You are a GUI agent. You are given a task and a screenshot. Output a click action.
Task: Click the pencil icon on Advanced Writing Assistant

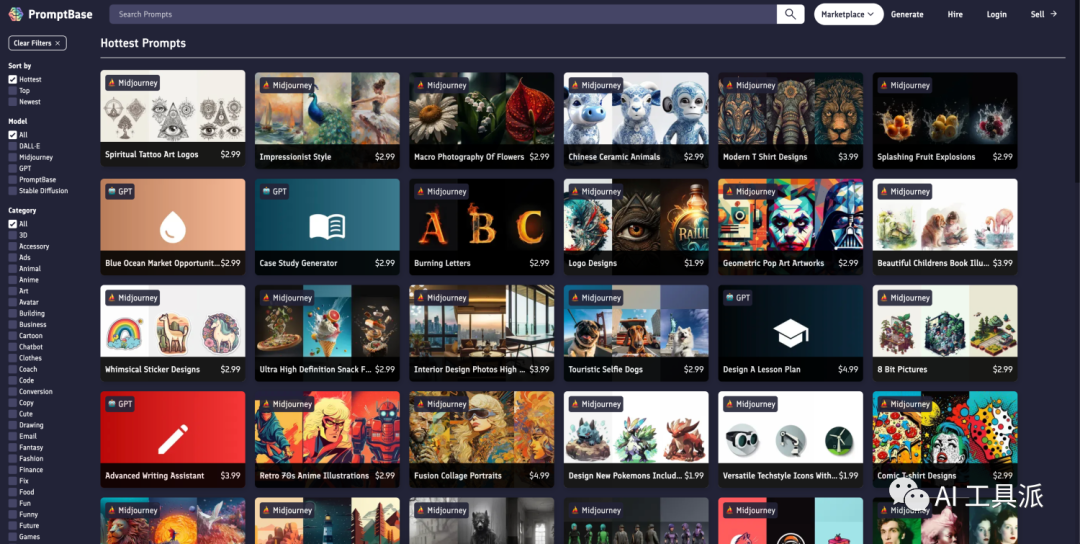[172, 439]
